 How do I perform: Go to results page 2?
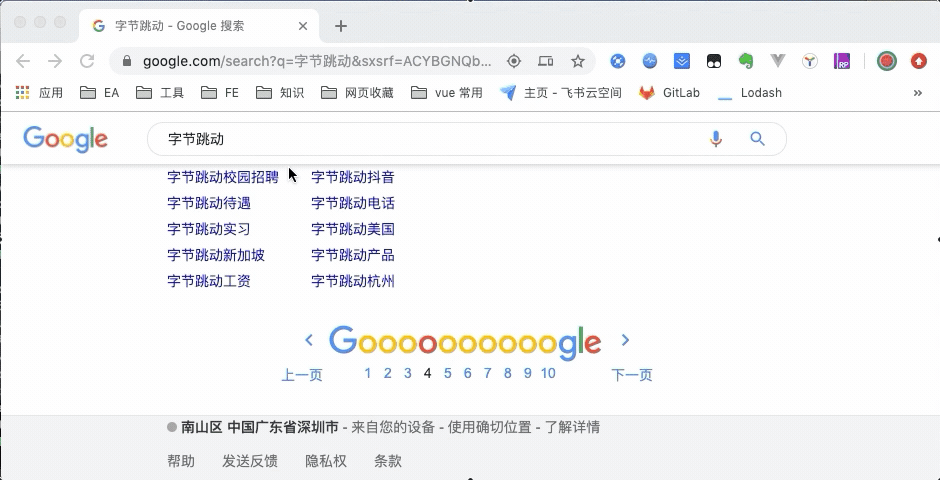[387, 373]
